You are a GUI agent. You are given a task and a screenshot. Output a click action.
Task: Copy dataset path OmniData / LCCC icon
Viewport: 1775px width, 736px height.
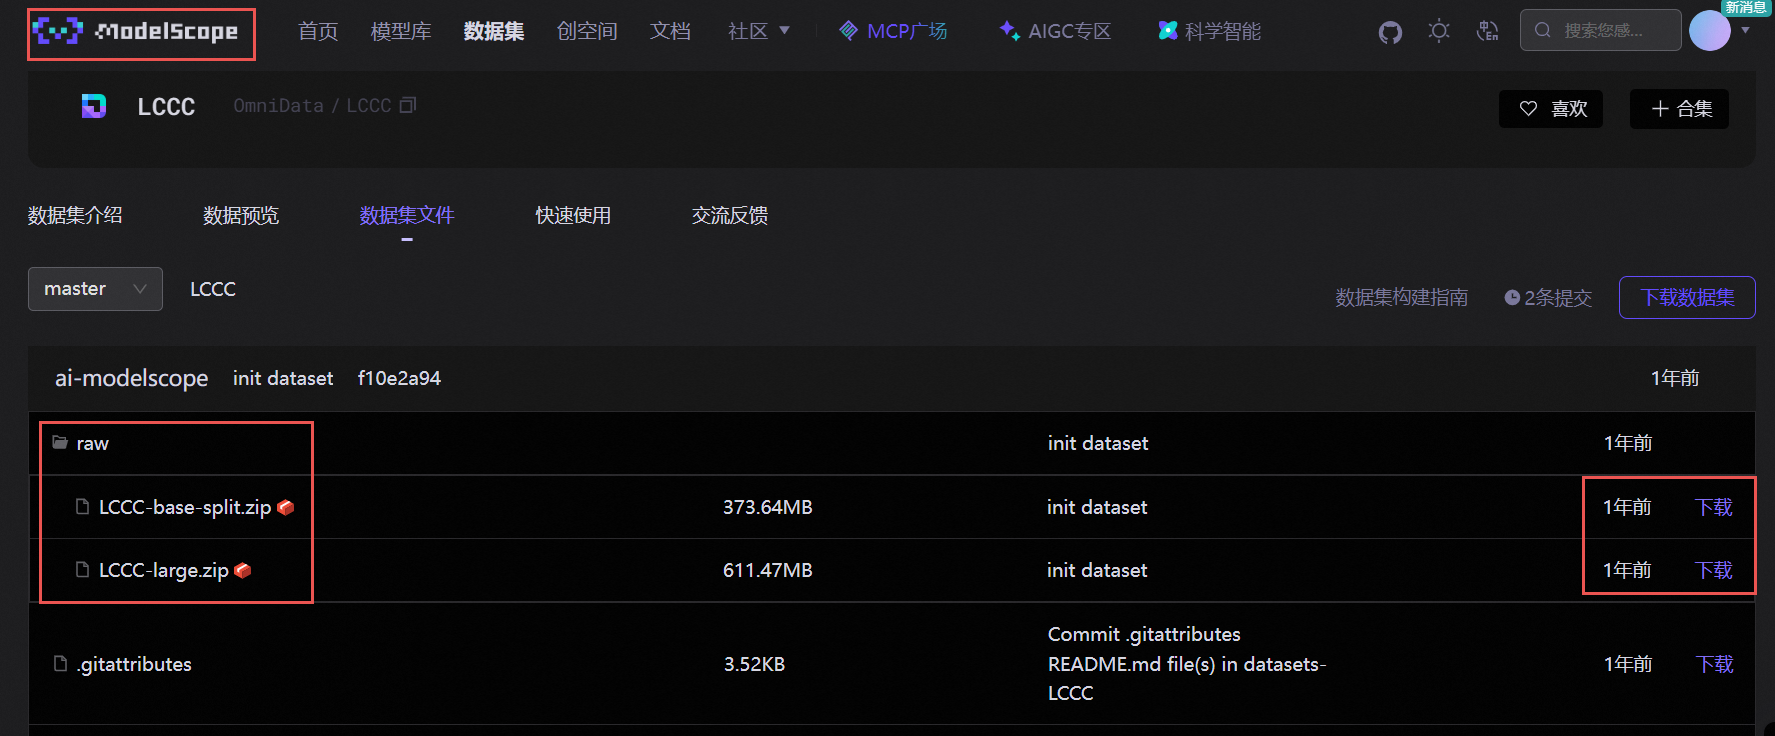click(x=408, y=105)
